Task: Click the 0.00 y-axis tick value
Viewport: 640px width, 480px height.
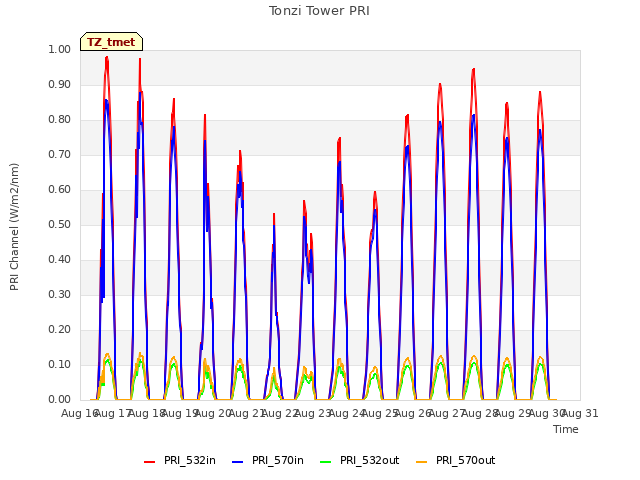Action: [60, 399]
